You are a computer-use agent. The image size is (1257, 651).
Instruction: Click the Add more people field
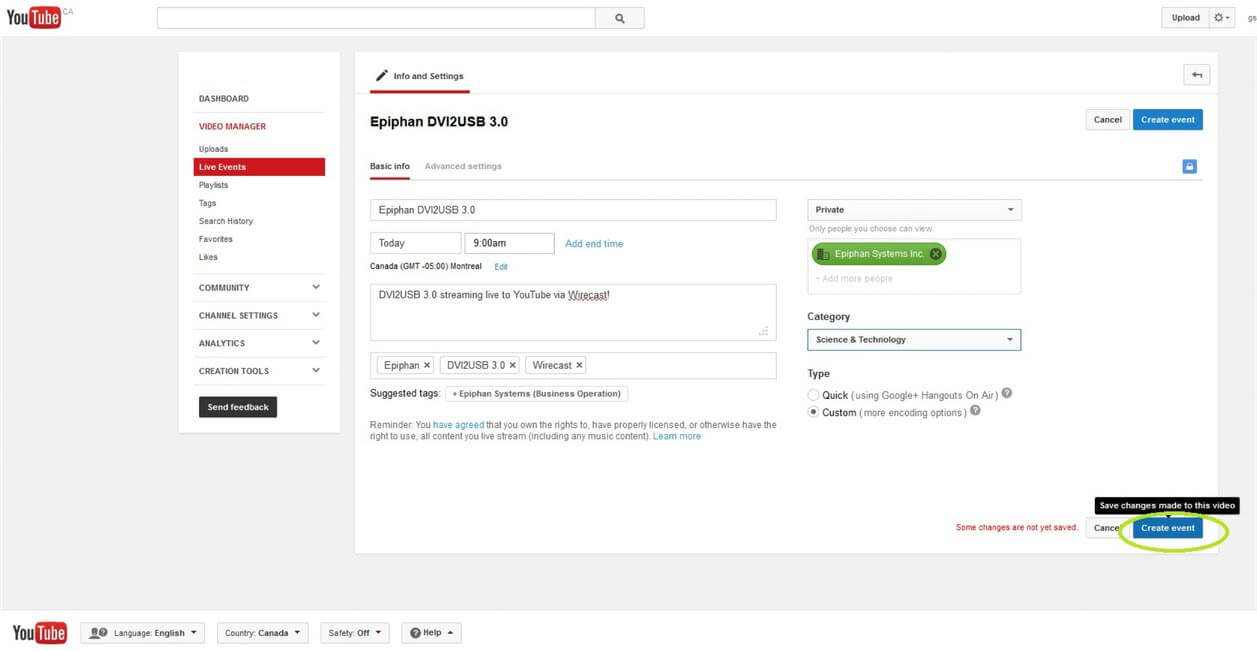914,279
